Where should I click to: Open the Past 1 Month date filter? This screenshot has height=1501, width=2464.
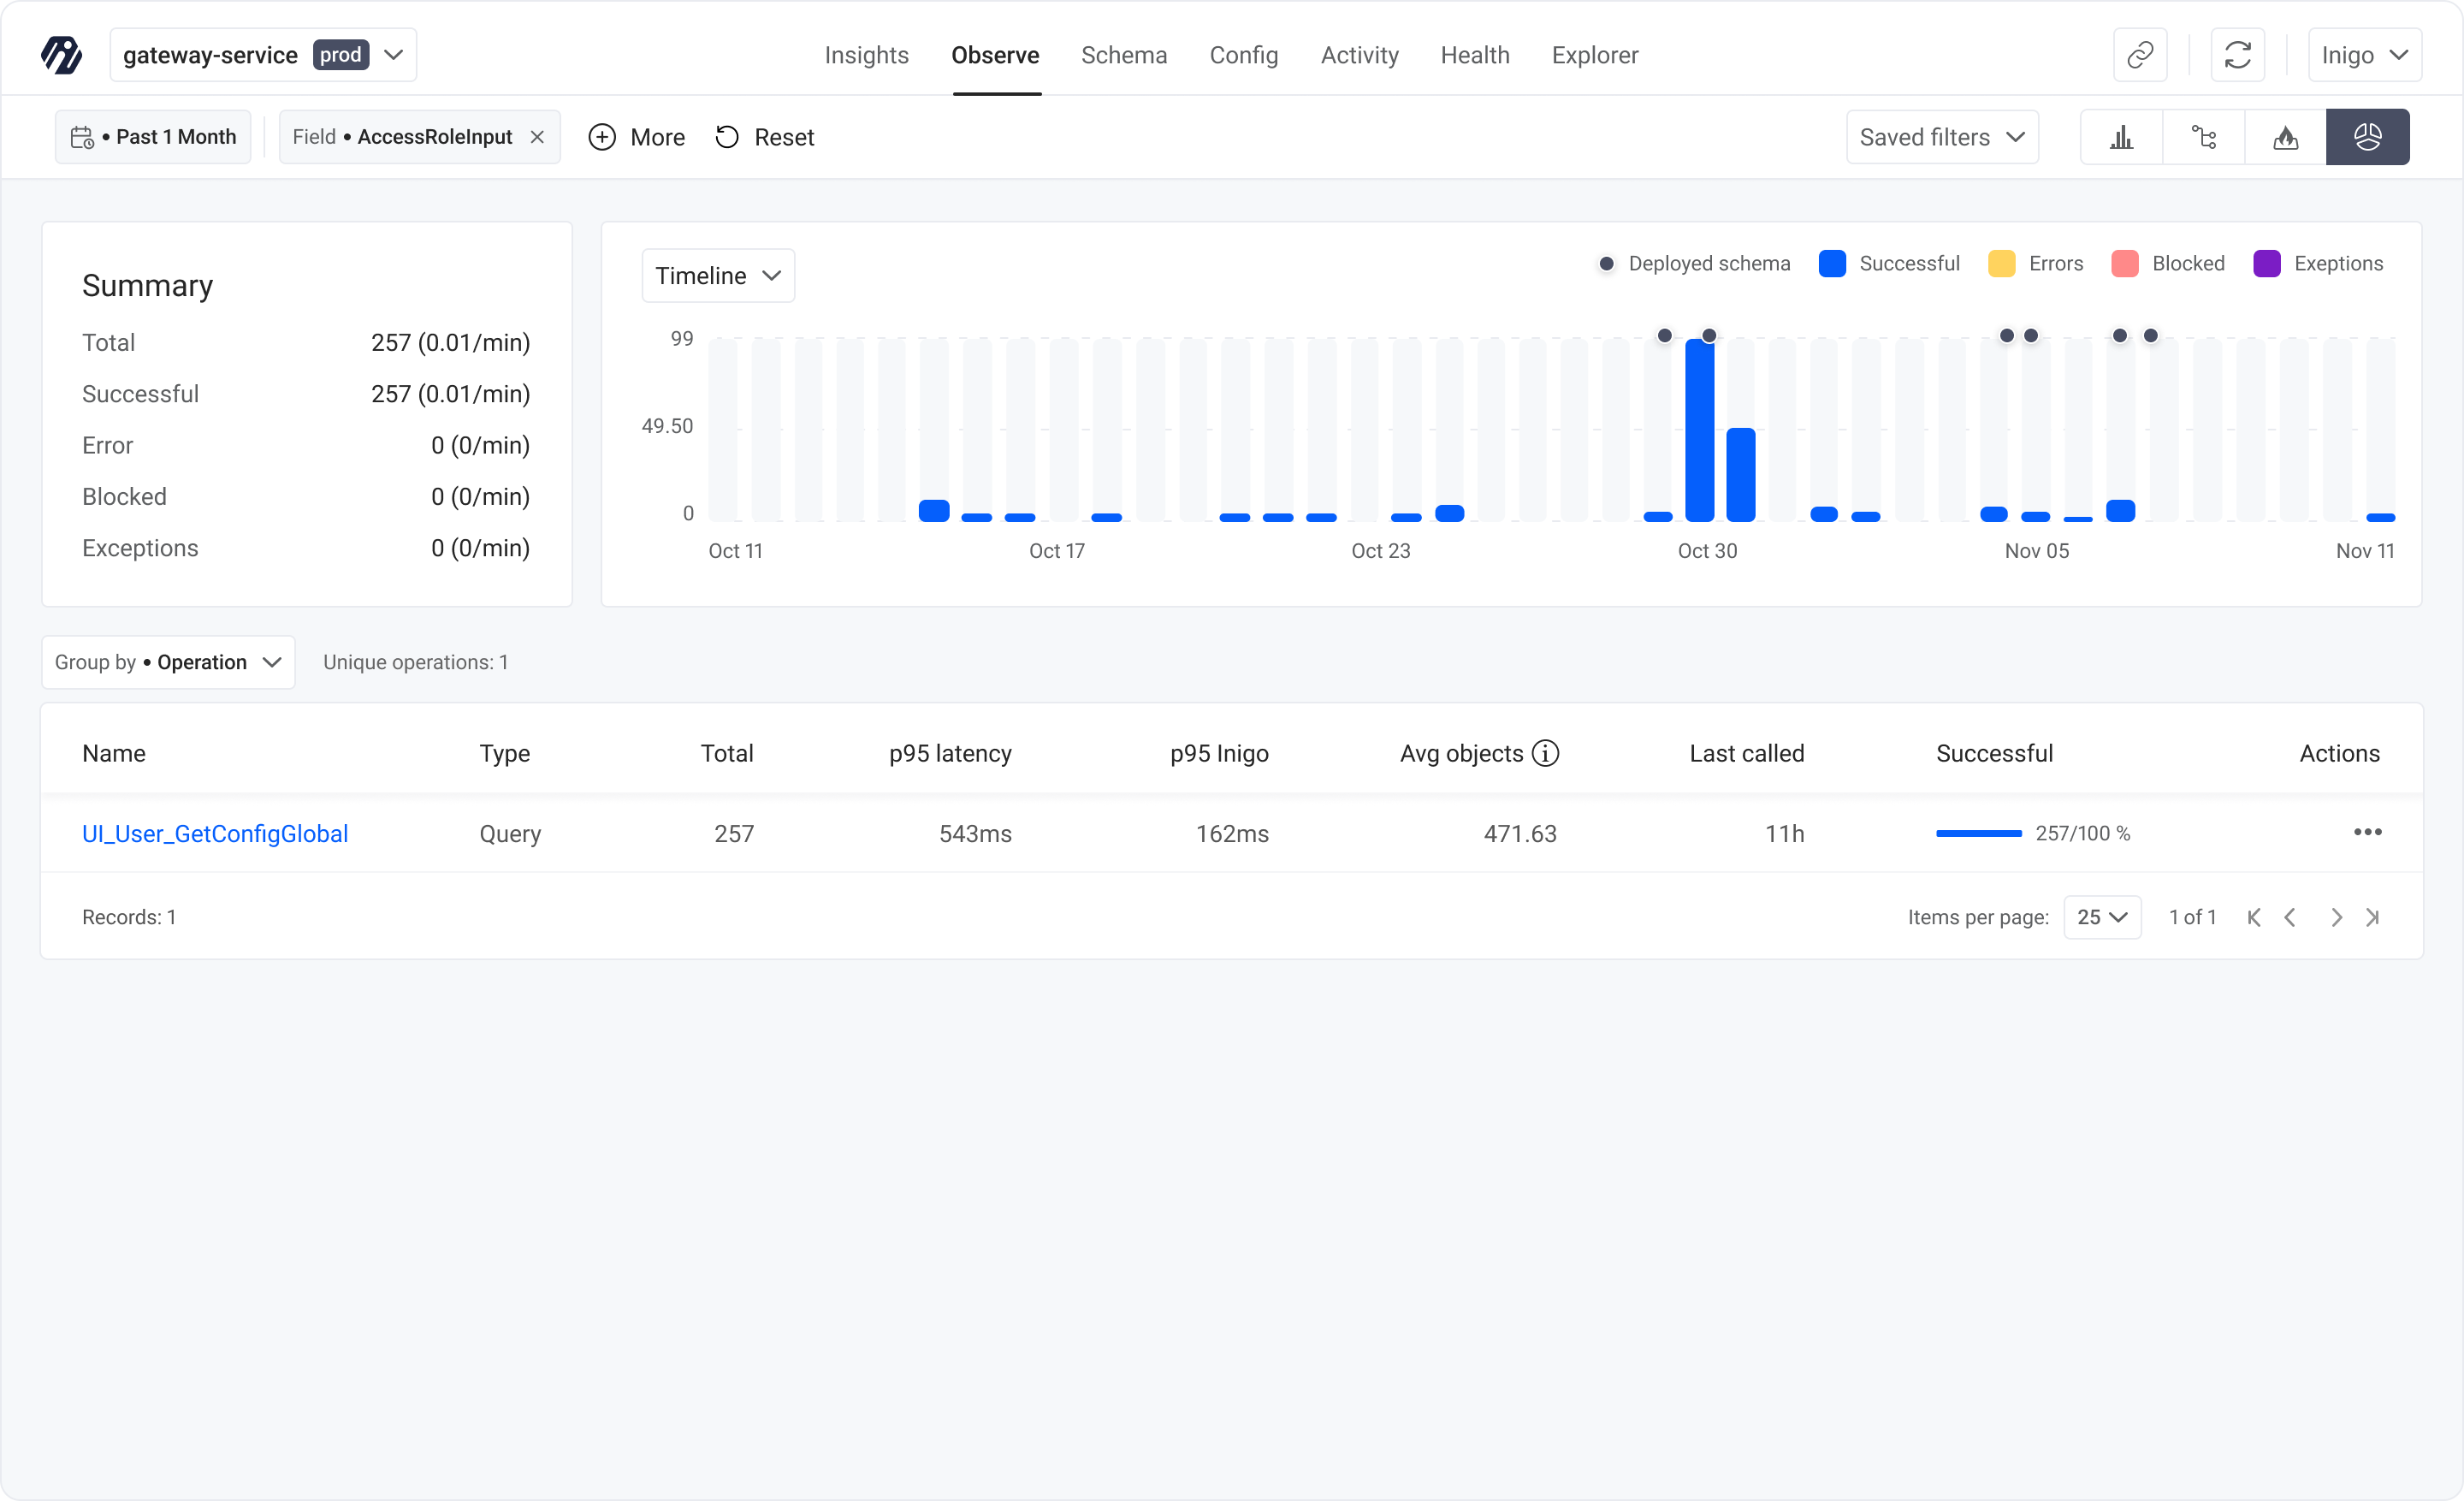(153, 137)
